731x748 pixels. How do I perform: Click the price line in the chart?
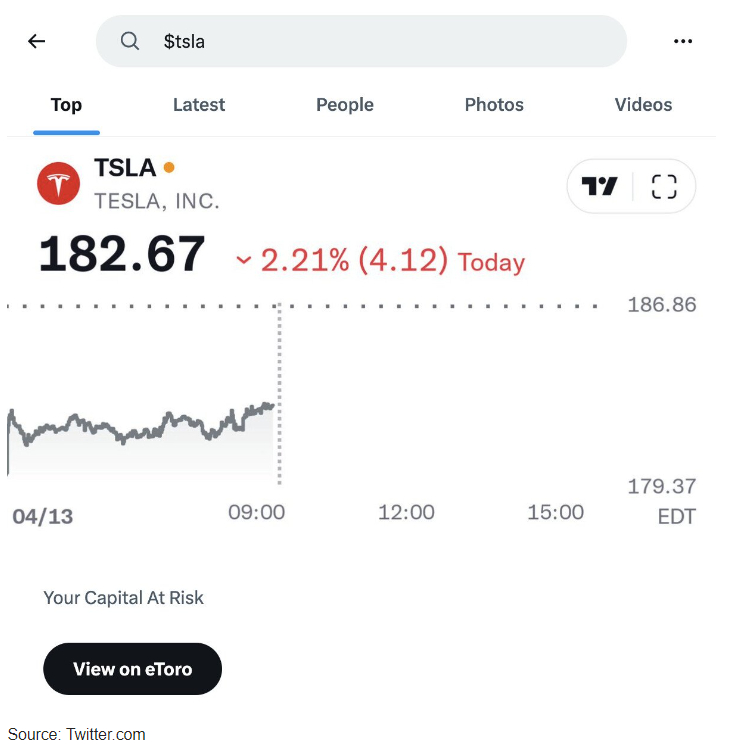[x=141, y=424]
